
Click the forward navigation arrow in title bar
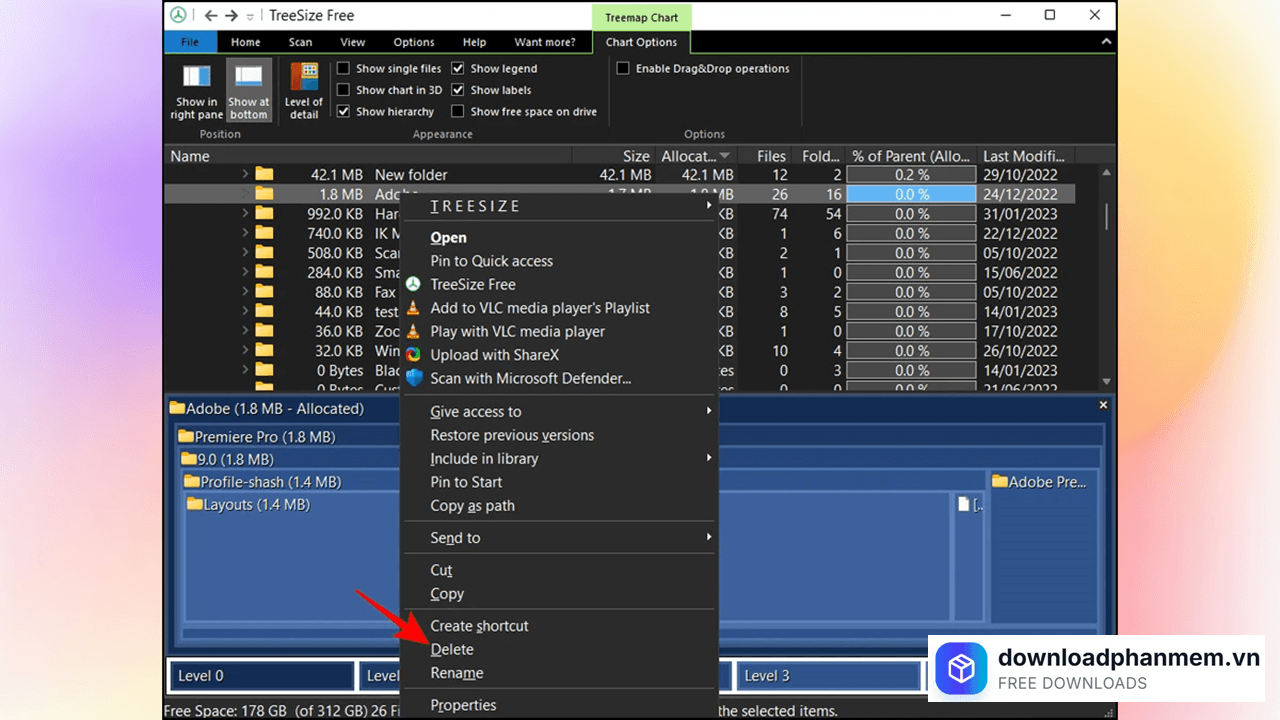point(232,16)
